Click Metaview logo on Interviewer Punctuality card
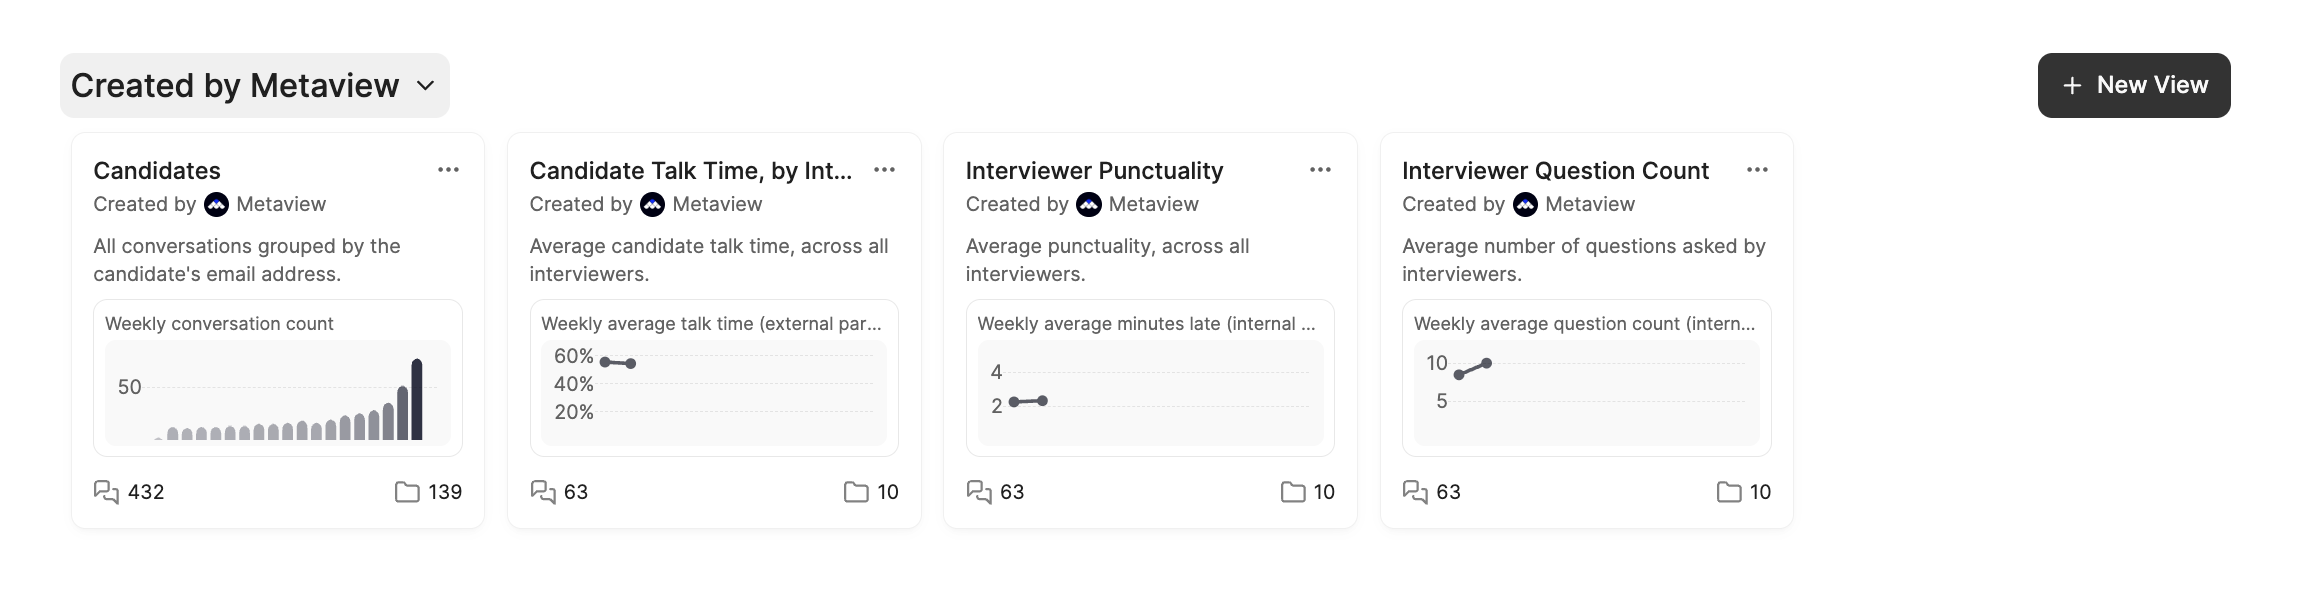This screenshot has height=594, width=2310. pos(1089,205)
